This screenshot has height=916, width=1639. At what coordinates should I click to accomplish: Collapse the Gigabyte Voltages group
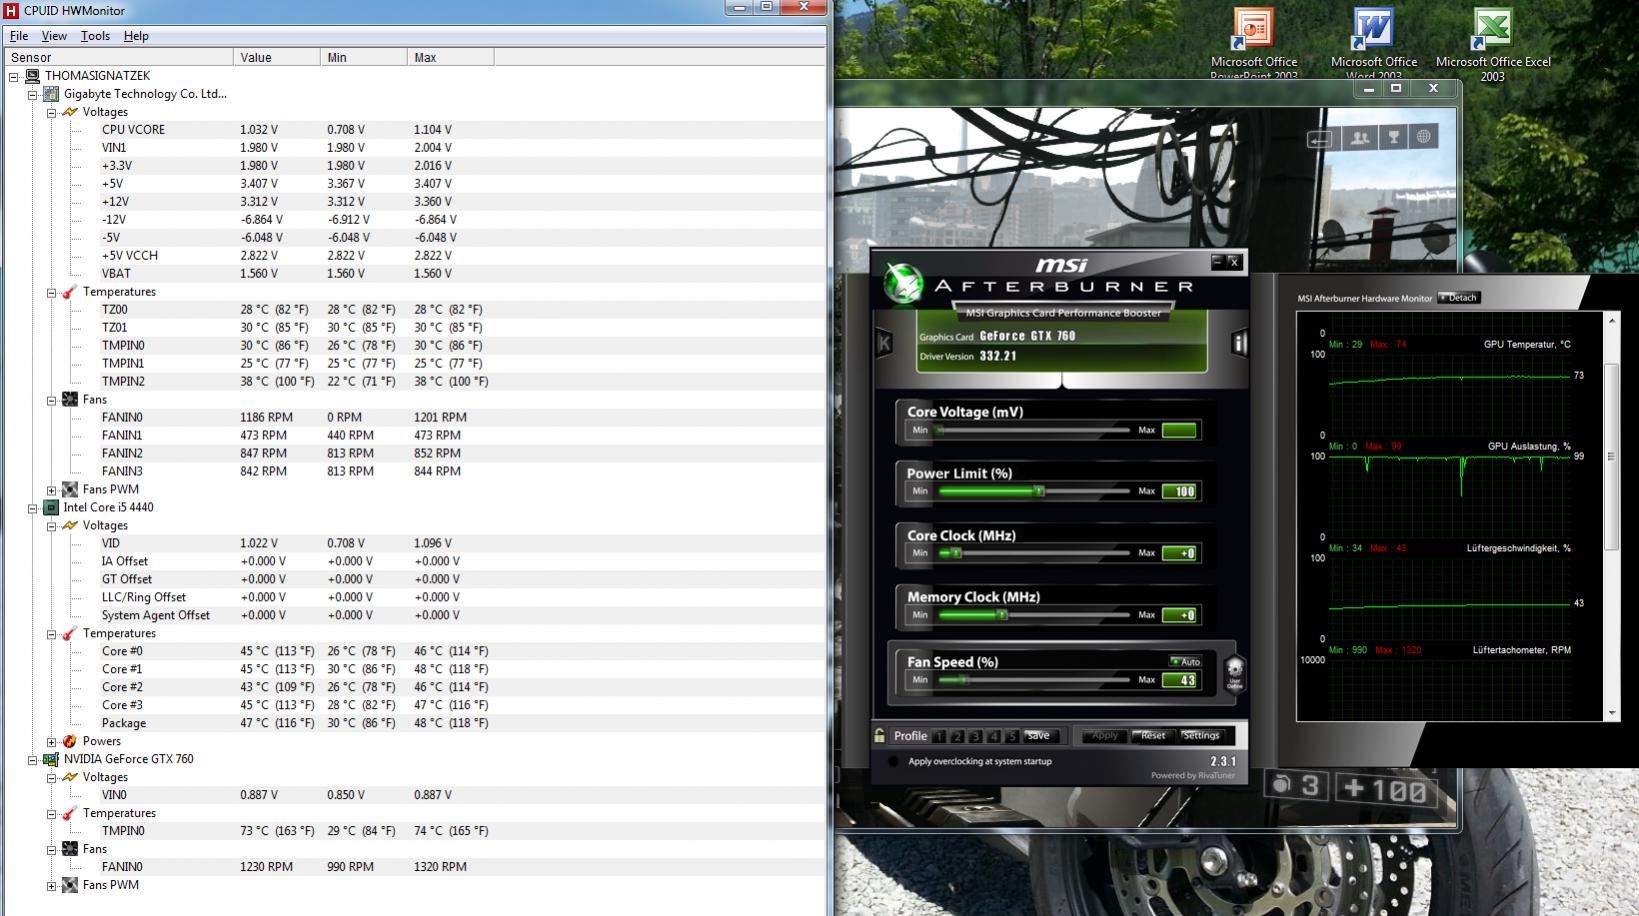point(52,112)
